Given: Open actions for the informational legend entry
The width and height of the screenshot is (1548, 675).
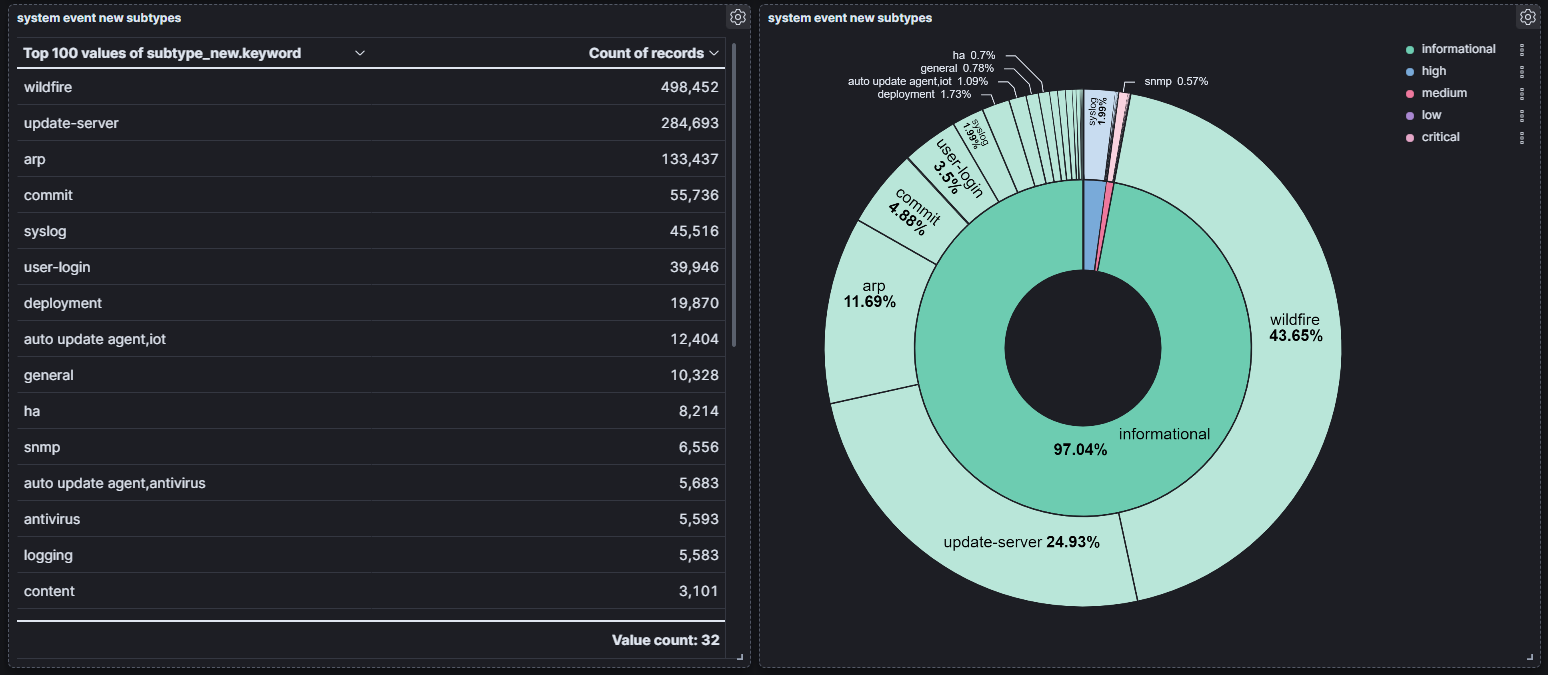Looking at the screenshot, I should pos(1522,48).
